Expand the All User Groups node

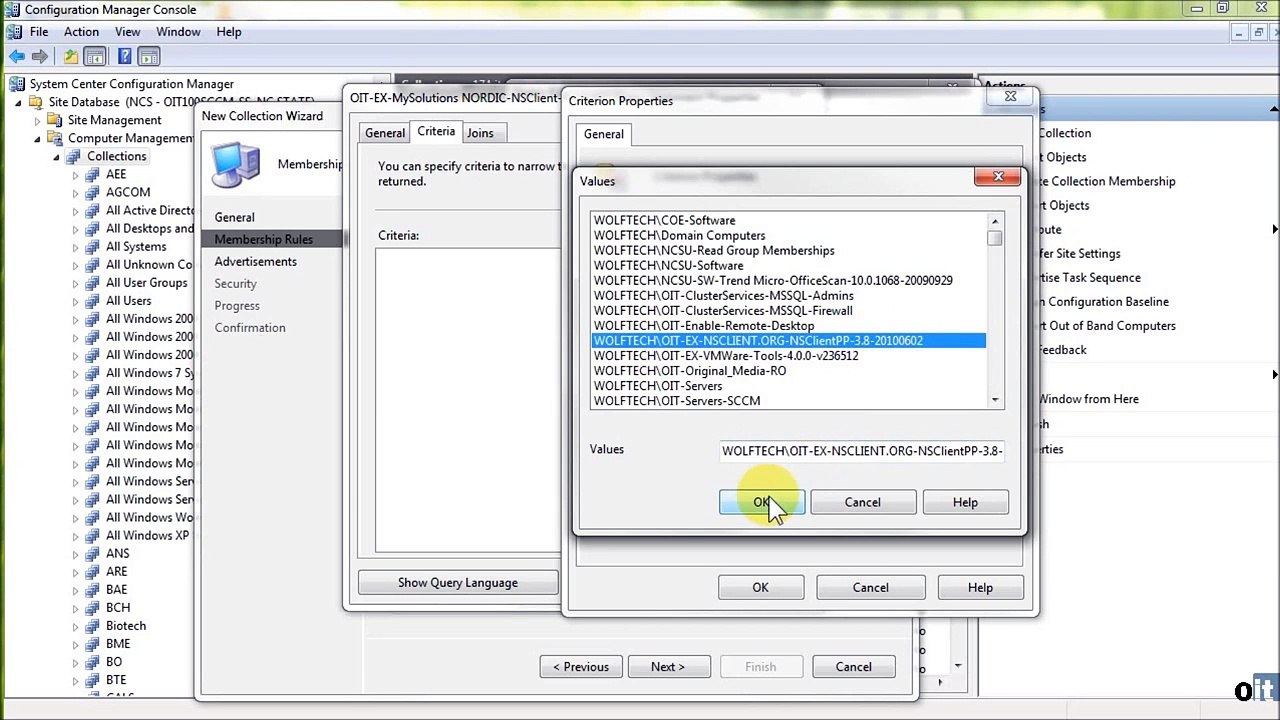[x=75, y=283]
